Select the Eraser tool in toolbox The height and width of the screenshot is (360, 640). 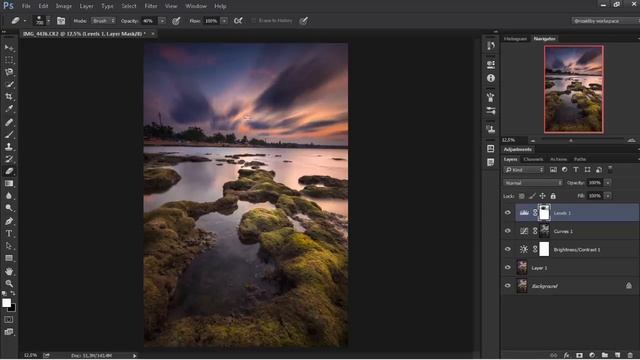(9, 171)
